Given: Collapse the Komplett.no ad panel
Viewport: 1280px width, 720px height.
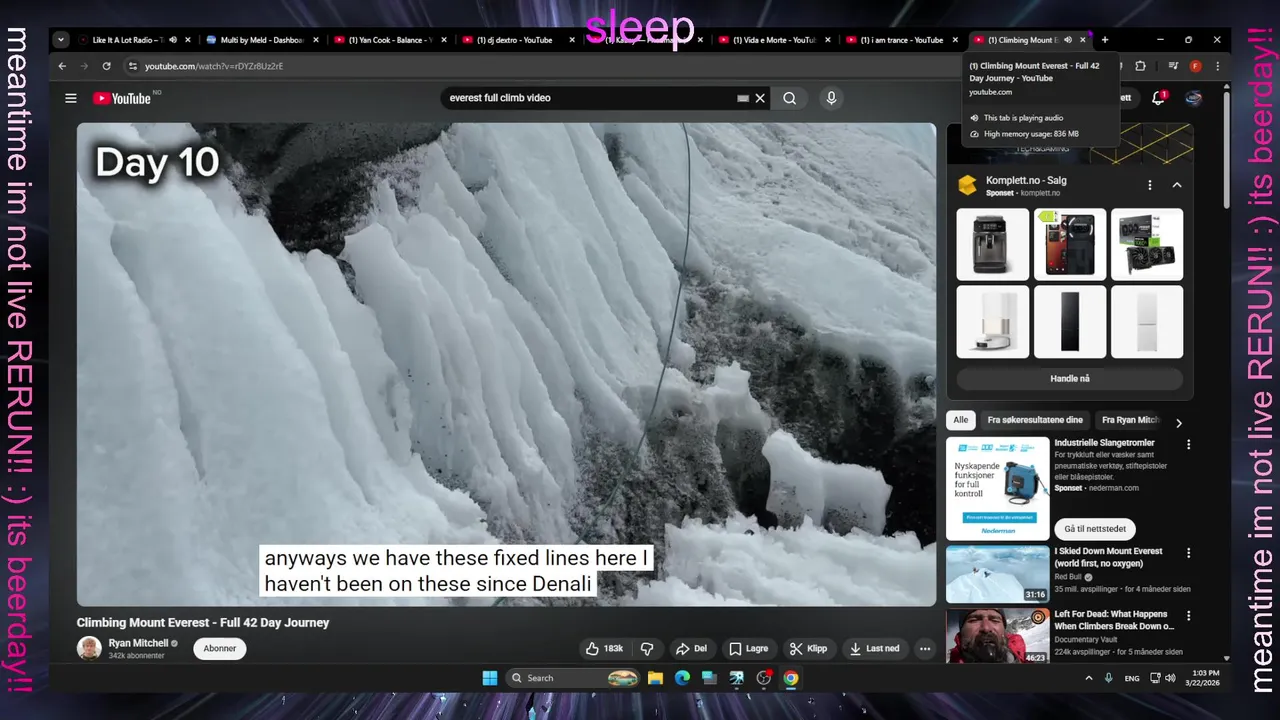Looking at the screenshot, I should pos(1177,185).
